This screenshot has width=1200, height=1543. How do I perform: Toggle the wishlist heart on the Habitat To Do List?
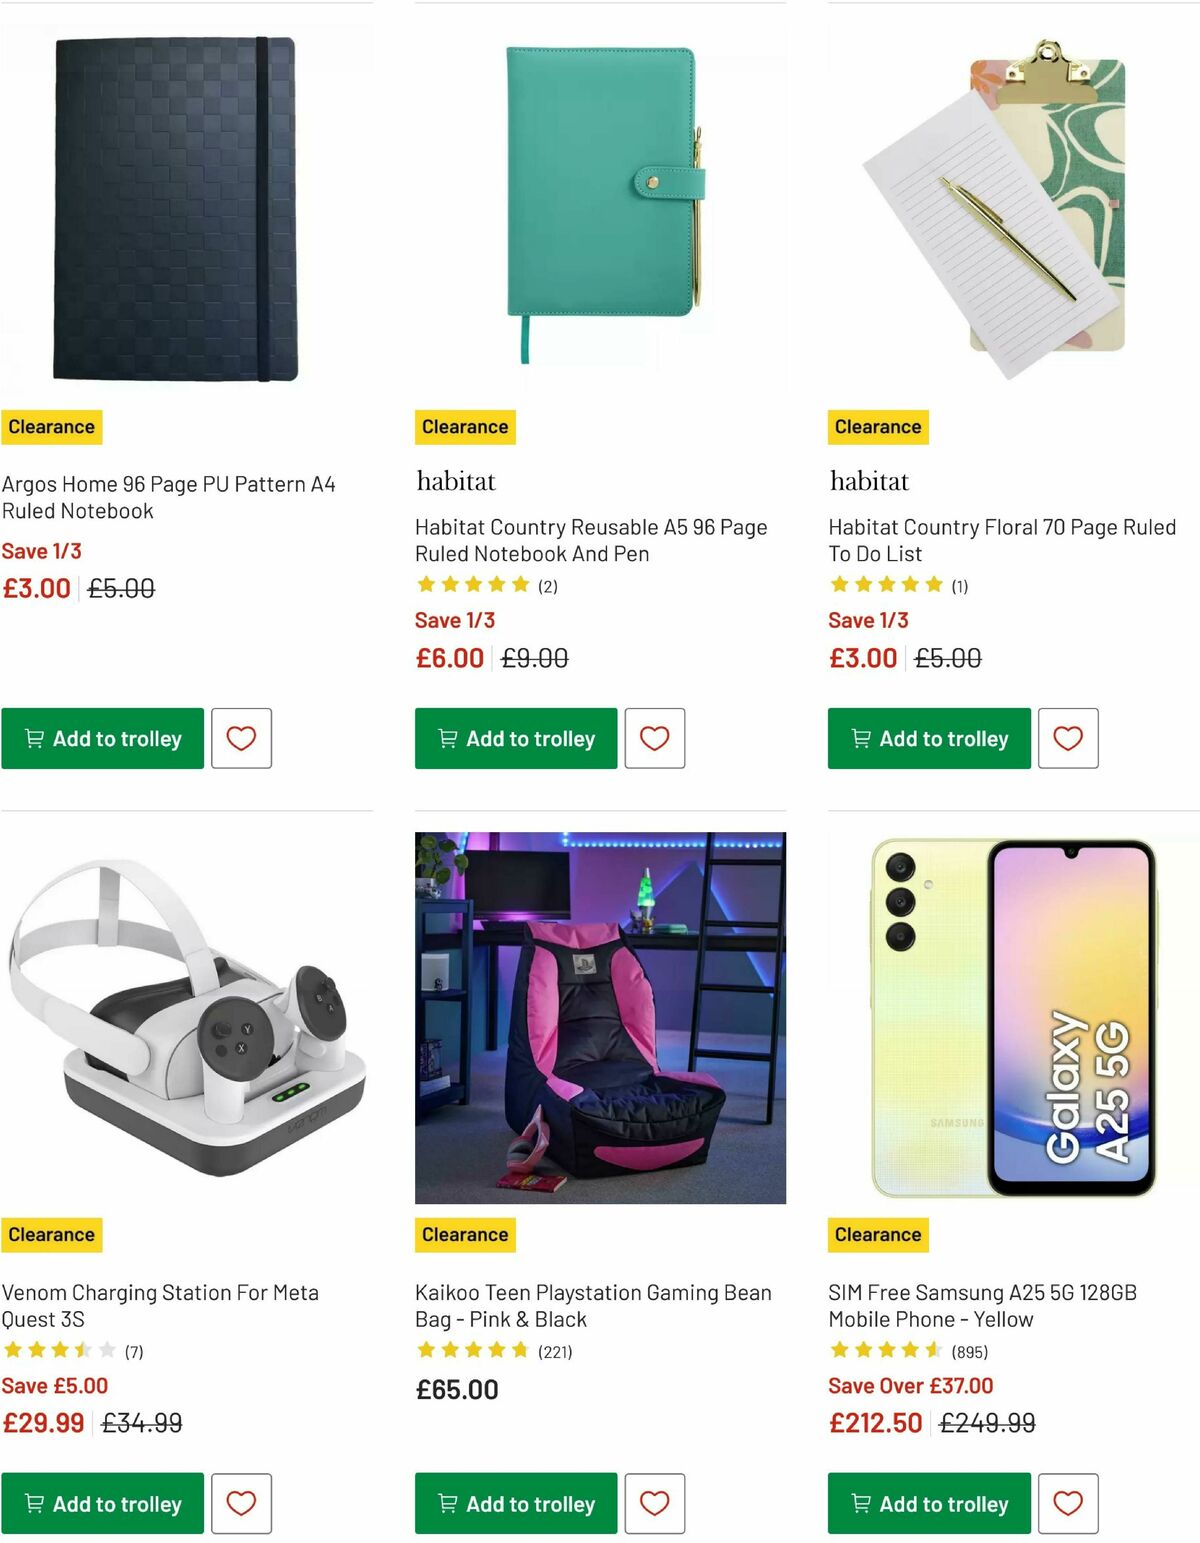(1069, 738)
